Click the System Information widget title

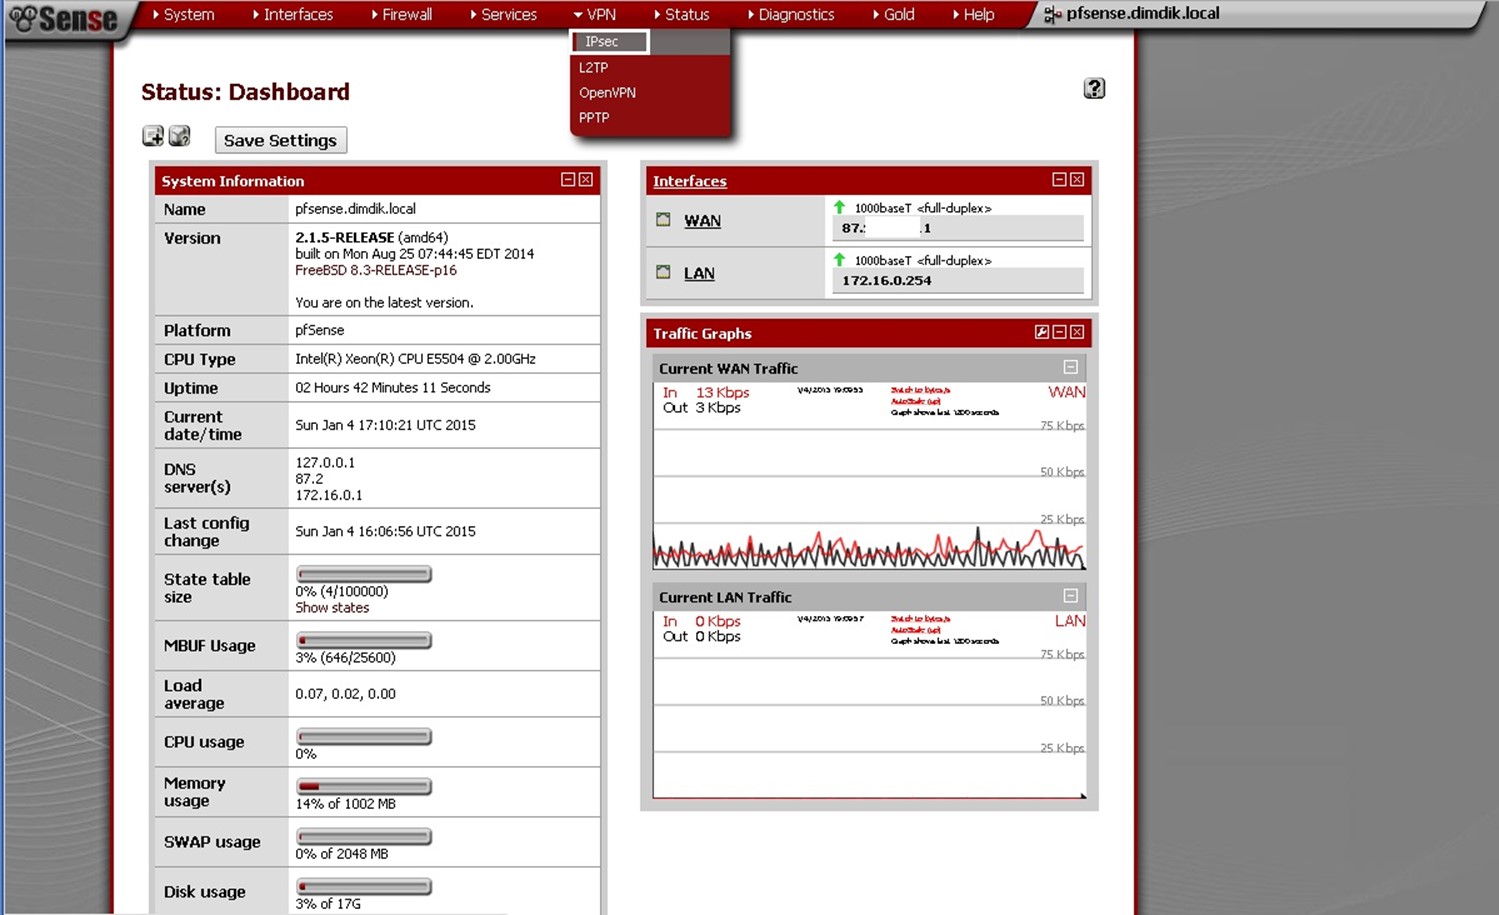pyautogui.click(x=233, y=181)
